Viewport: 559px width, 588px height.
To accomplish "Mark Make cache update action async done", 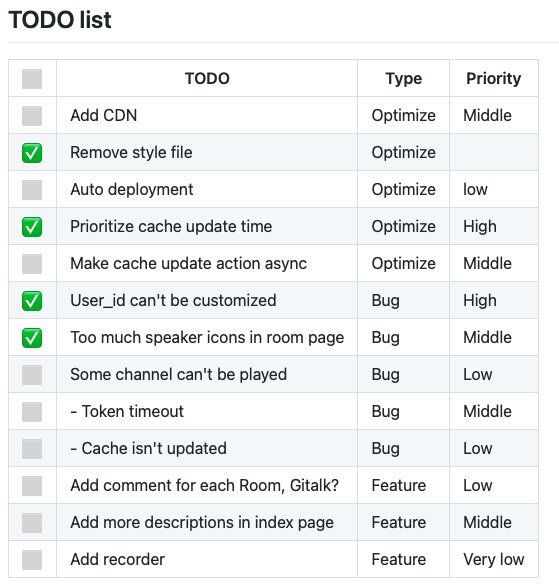I will [32, 264].
